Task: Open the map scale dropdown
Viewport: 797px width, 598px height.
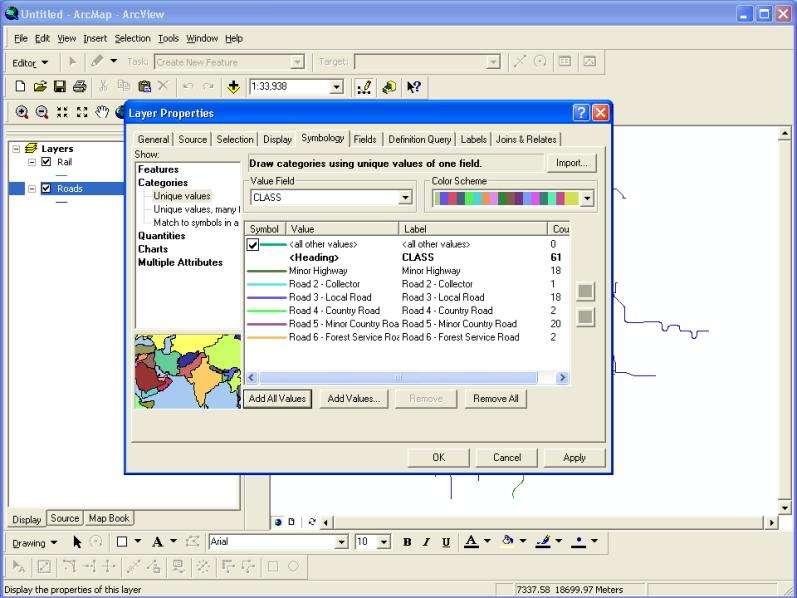Action: (336, 87)
